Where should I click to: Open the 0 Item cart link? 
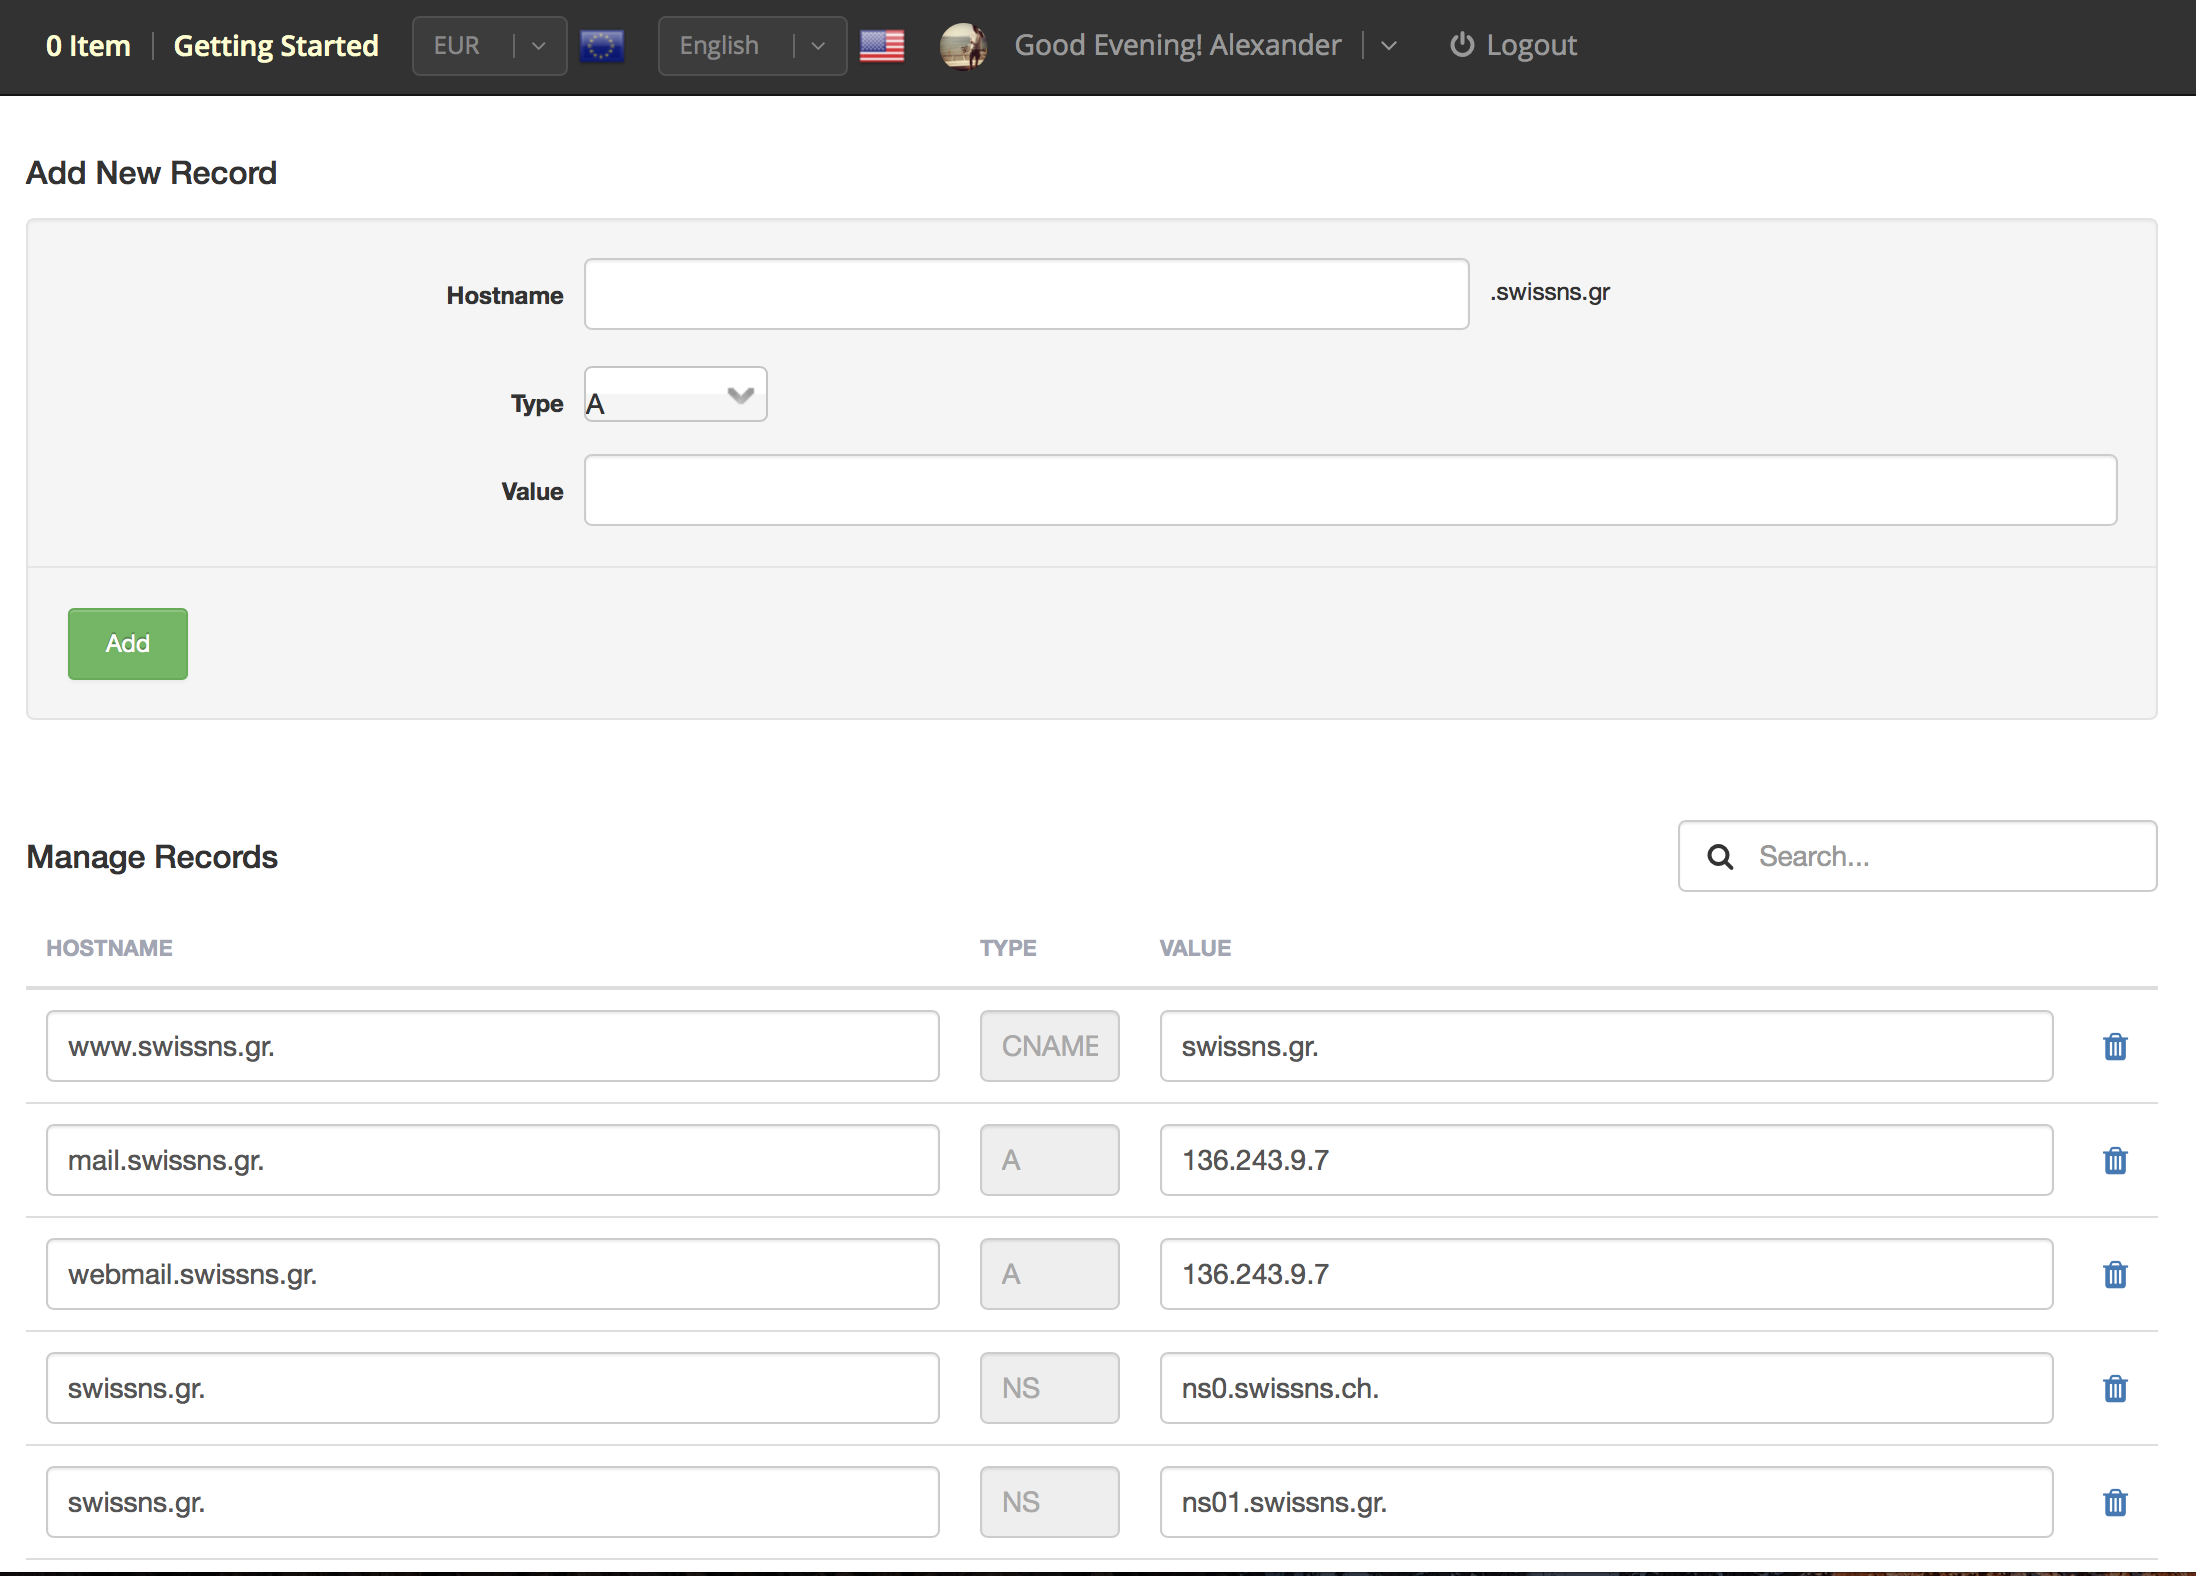88,46
